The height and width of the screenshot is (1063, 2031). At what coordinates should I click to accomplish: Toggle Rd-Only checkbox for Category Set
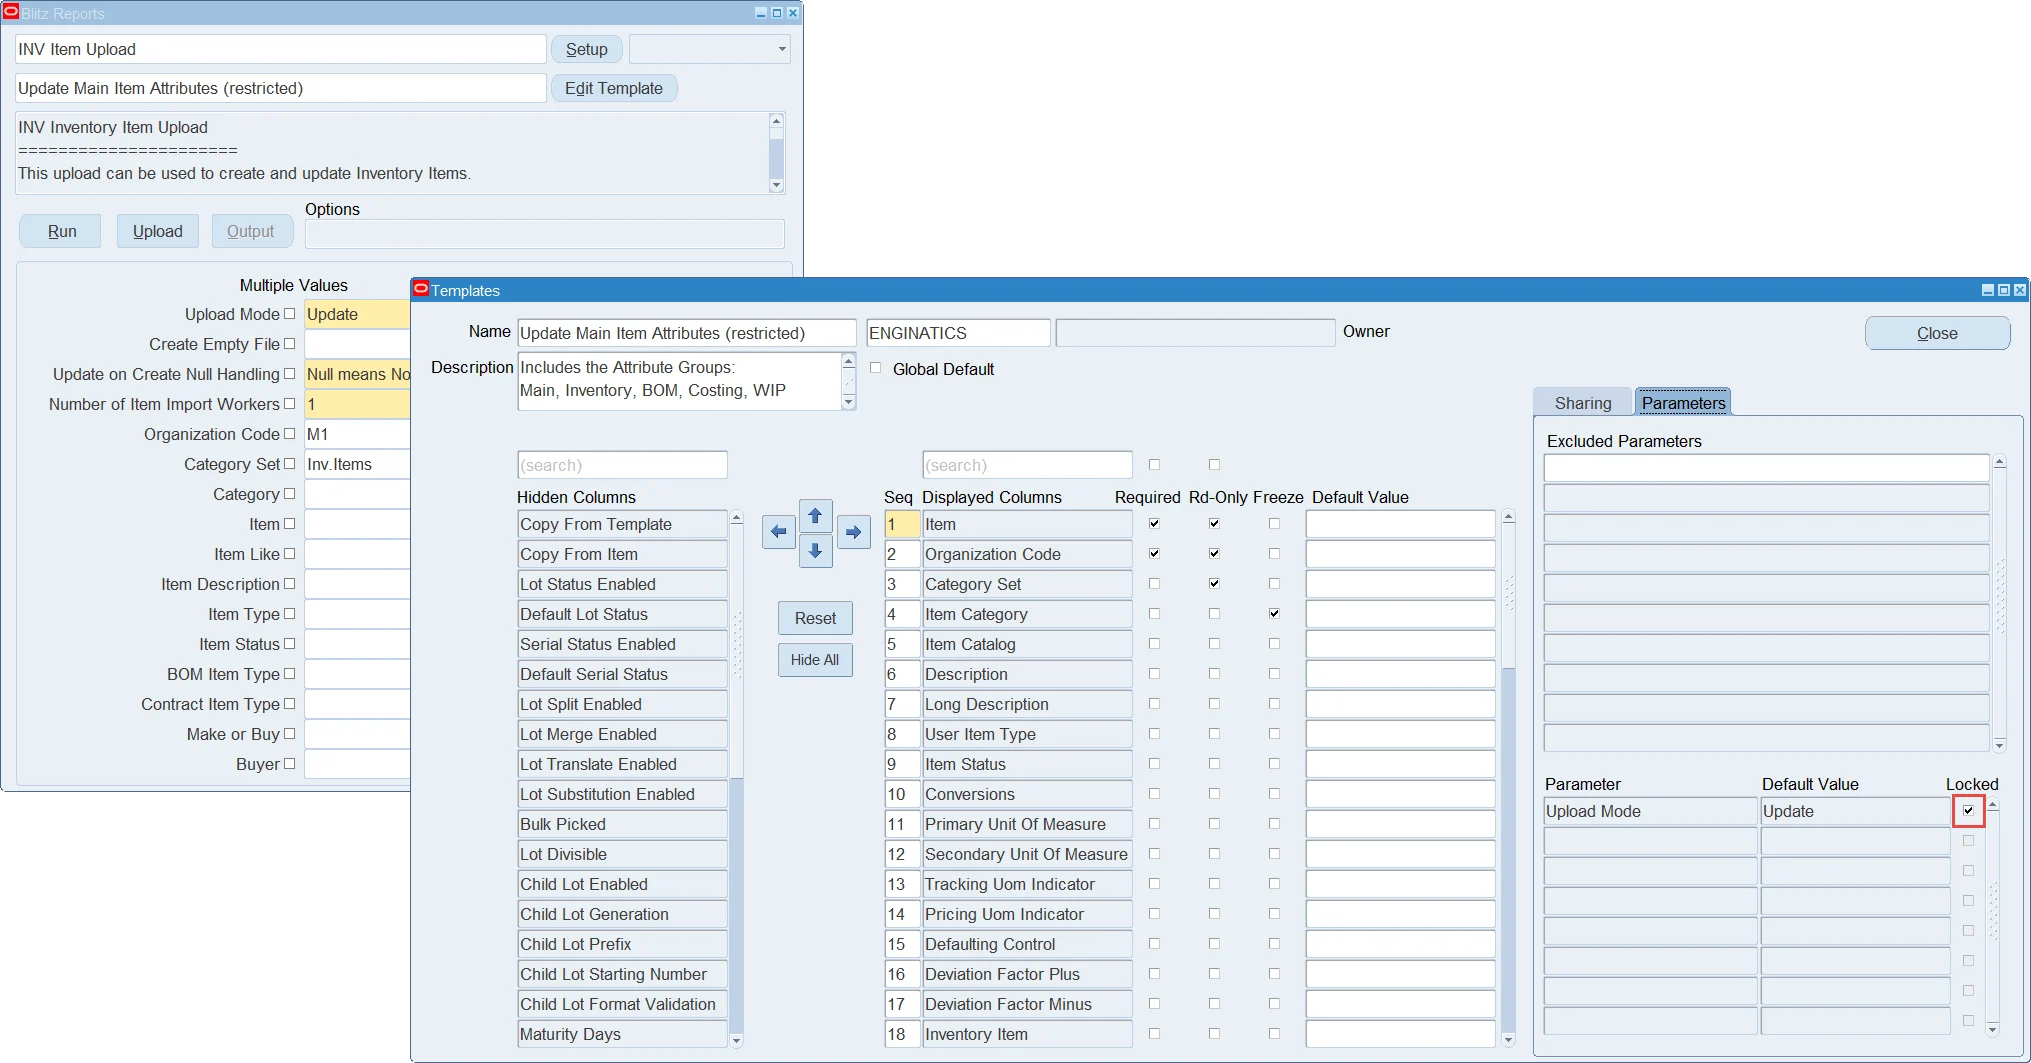point(1214,584)
